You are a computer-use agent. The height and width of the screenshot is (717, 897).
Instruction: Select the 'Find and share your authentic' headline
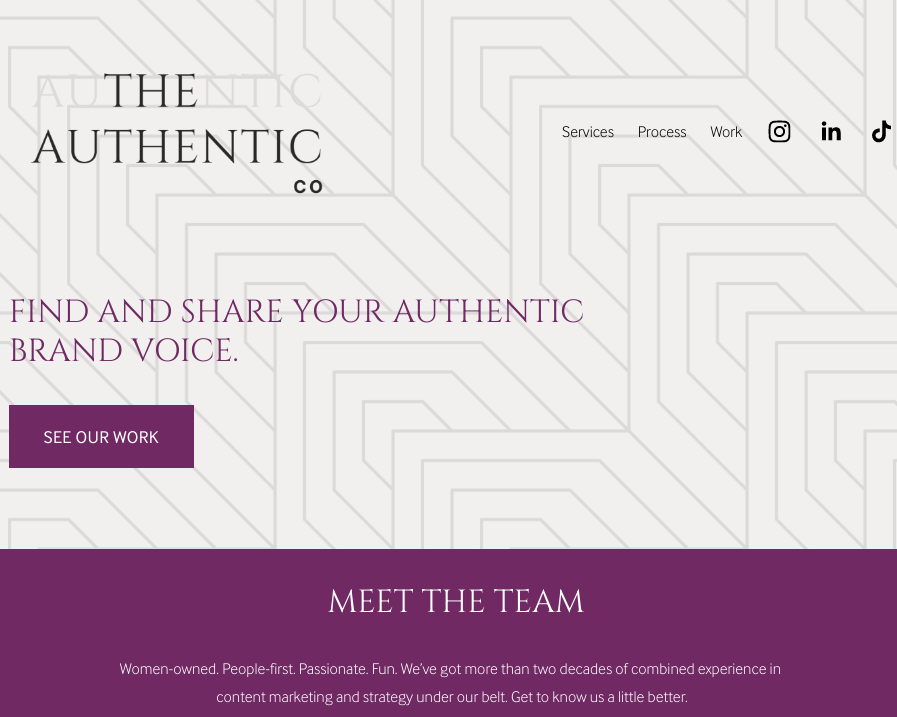click(296, 311)
